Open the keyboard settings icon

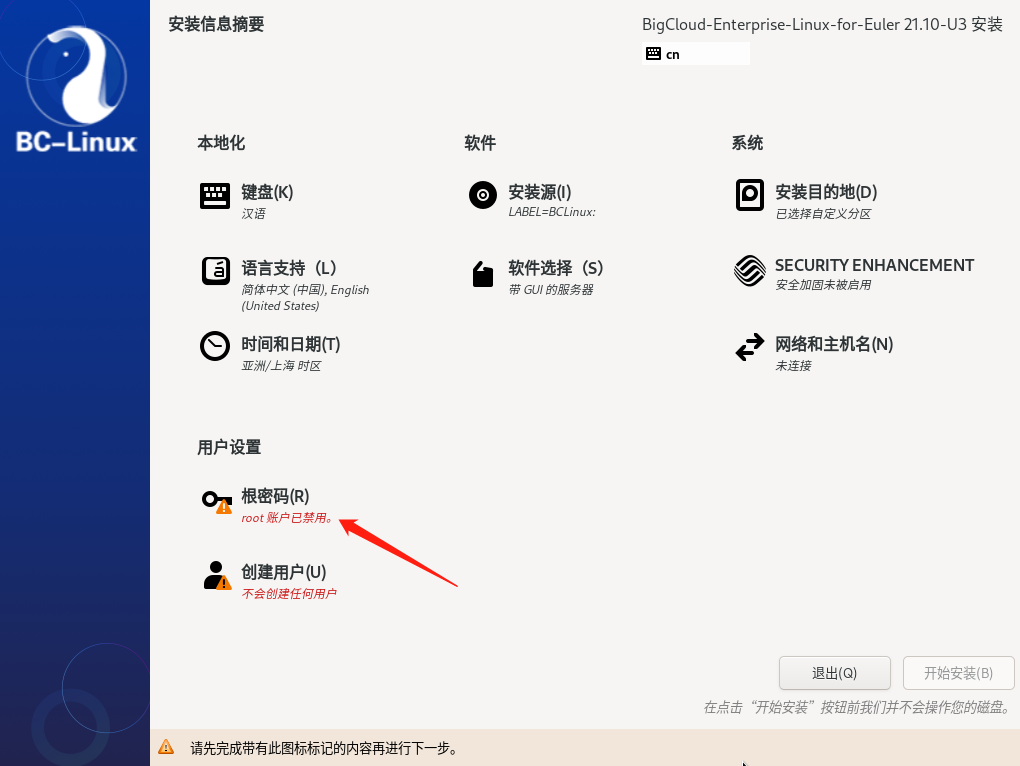coord(215,196)
